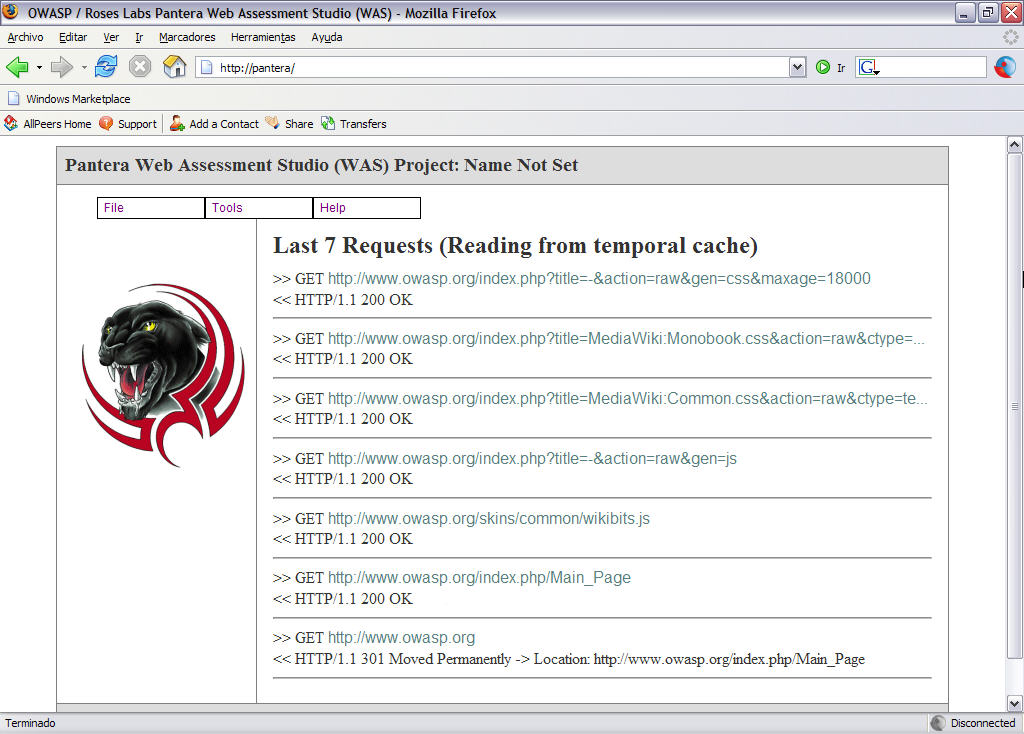Click the Share toolbar button

coord(289,123)
